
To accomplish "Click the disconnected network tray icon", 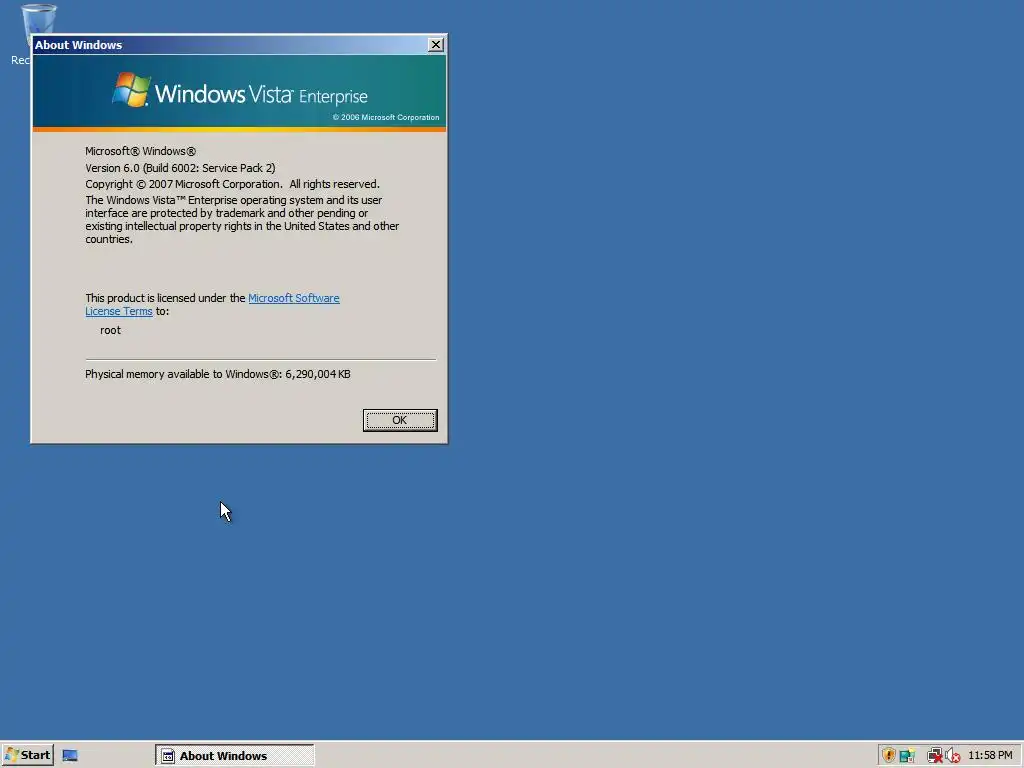I will [935, 756].
